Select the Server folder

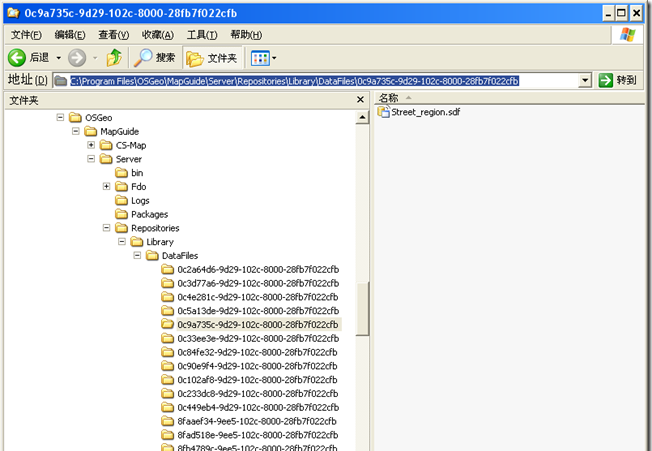pos(128,159)
